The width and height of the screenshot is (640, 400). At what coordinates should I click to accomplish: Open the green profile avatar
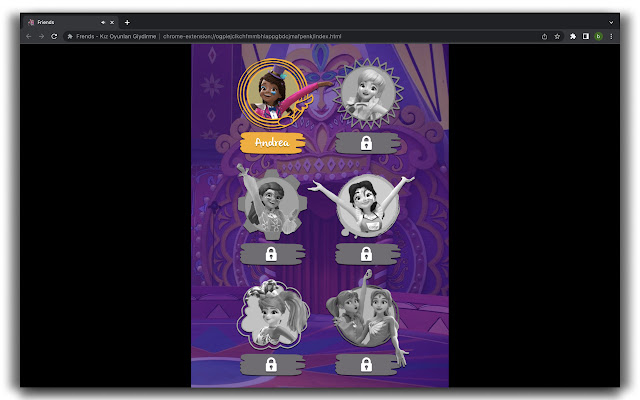click(598, 36)
